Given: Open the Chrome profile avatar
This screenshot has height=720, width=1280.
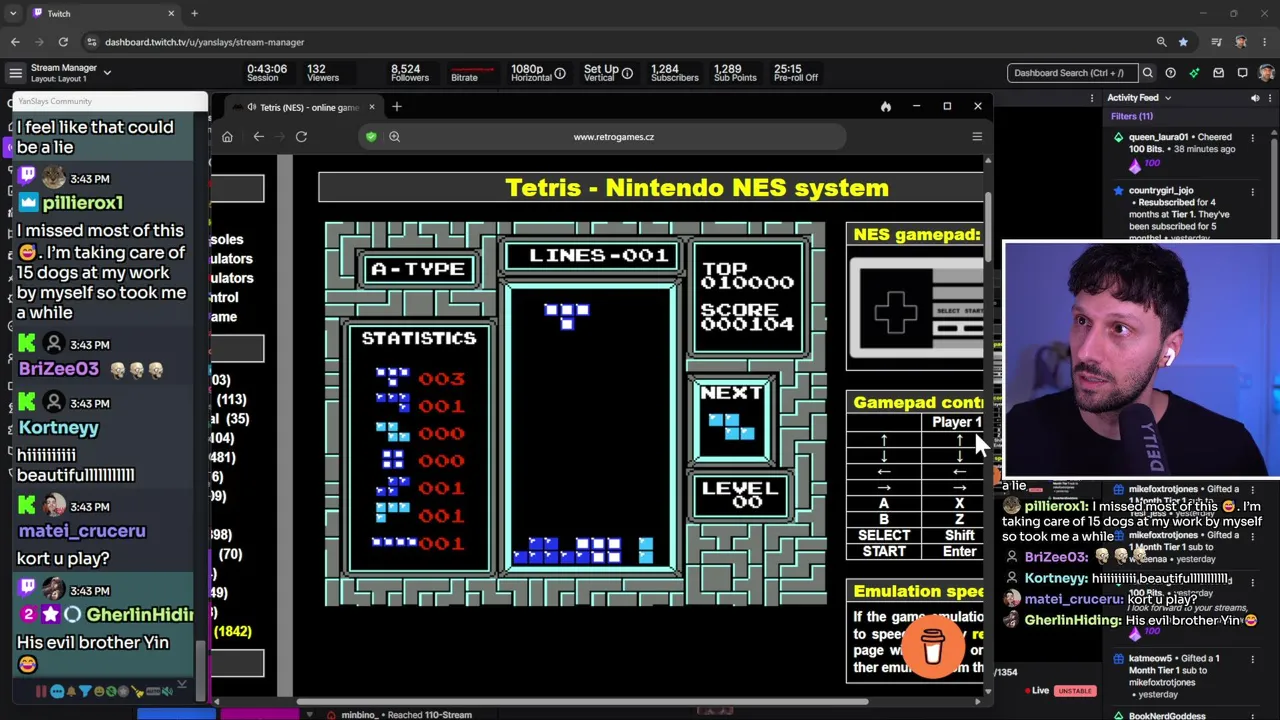Looking at the screenshot, I should 1241,42.
